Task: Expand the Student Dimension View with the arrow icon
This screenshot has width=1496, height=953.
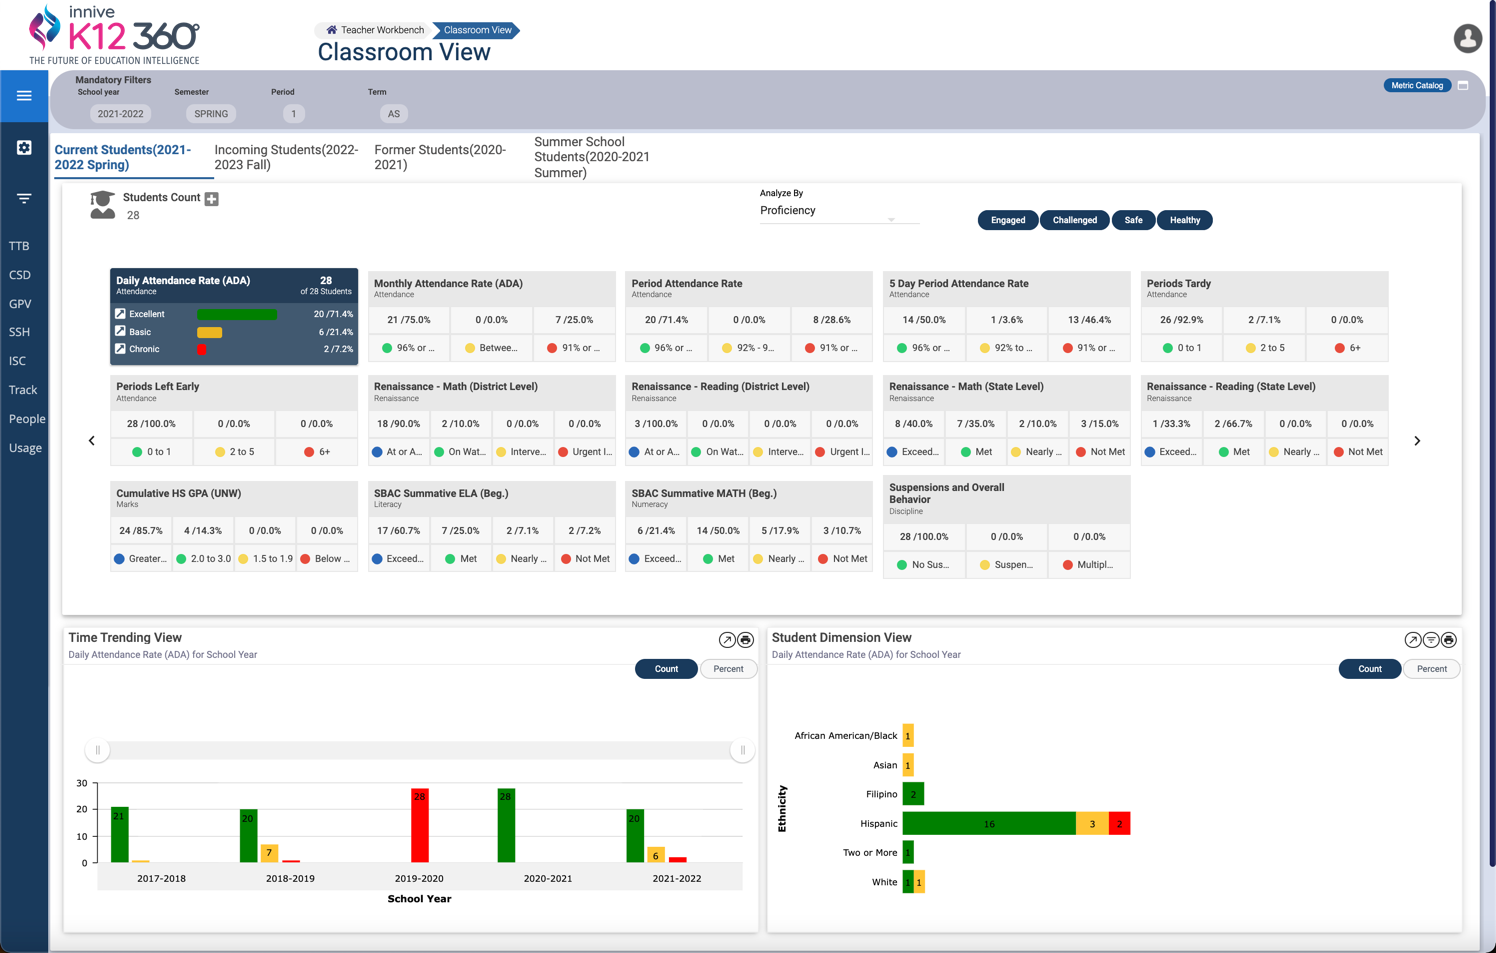Action: coord(1412,640)
